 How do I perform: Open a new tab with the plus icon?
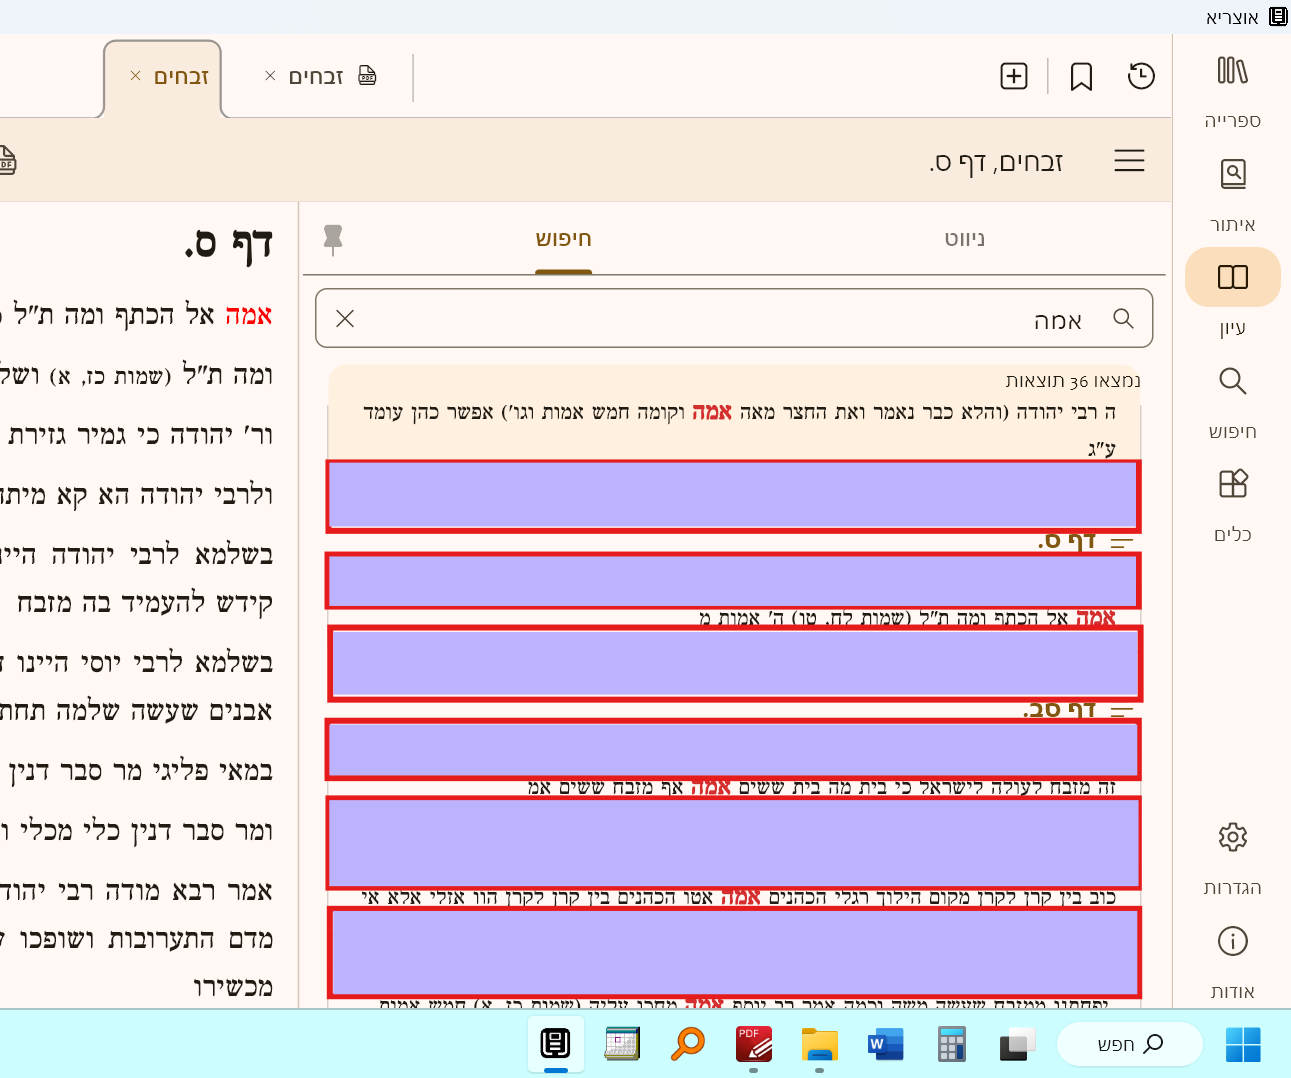coord(1013,76)
